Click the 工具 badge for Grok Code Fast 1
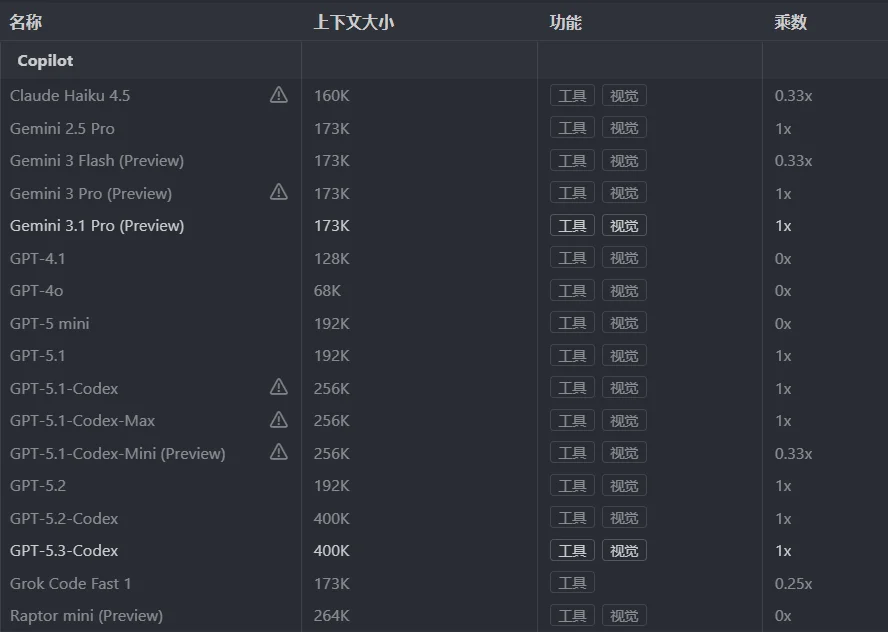888x632 pixels. point(572,583)
